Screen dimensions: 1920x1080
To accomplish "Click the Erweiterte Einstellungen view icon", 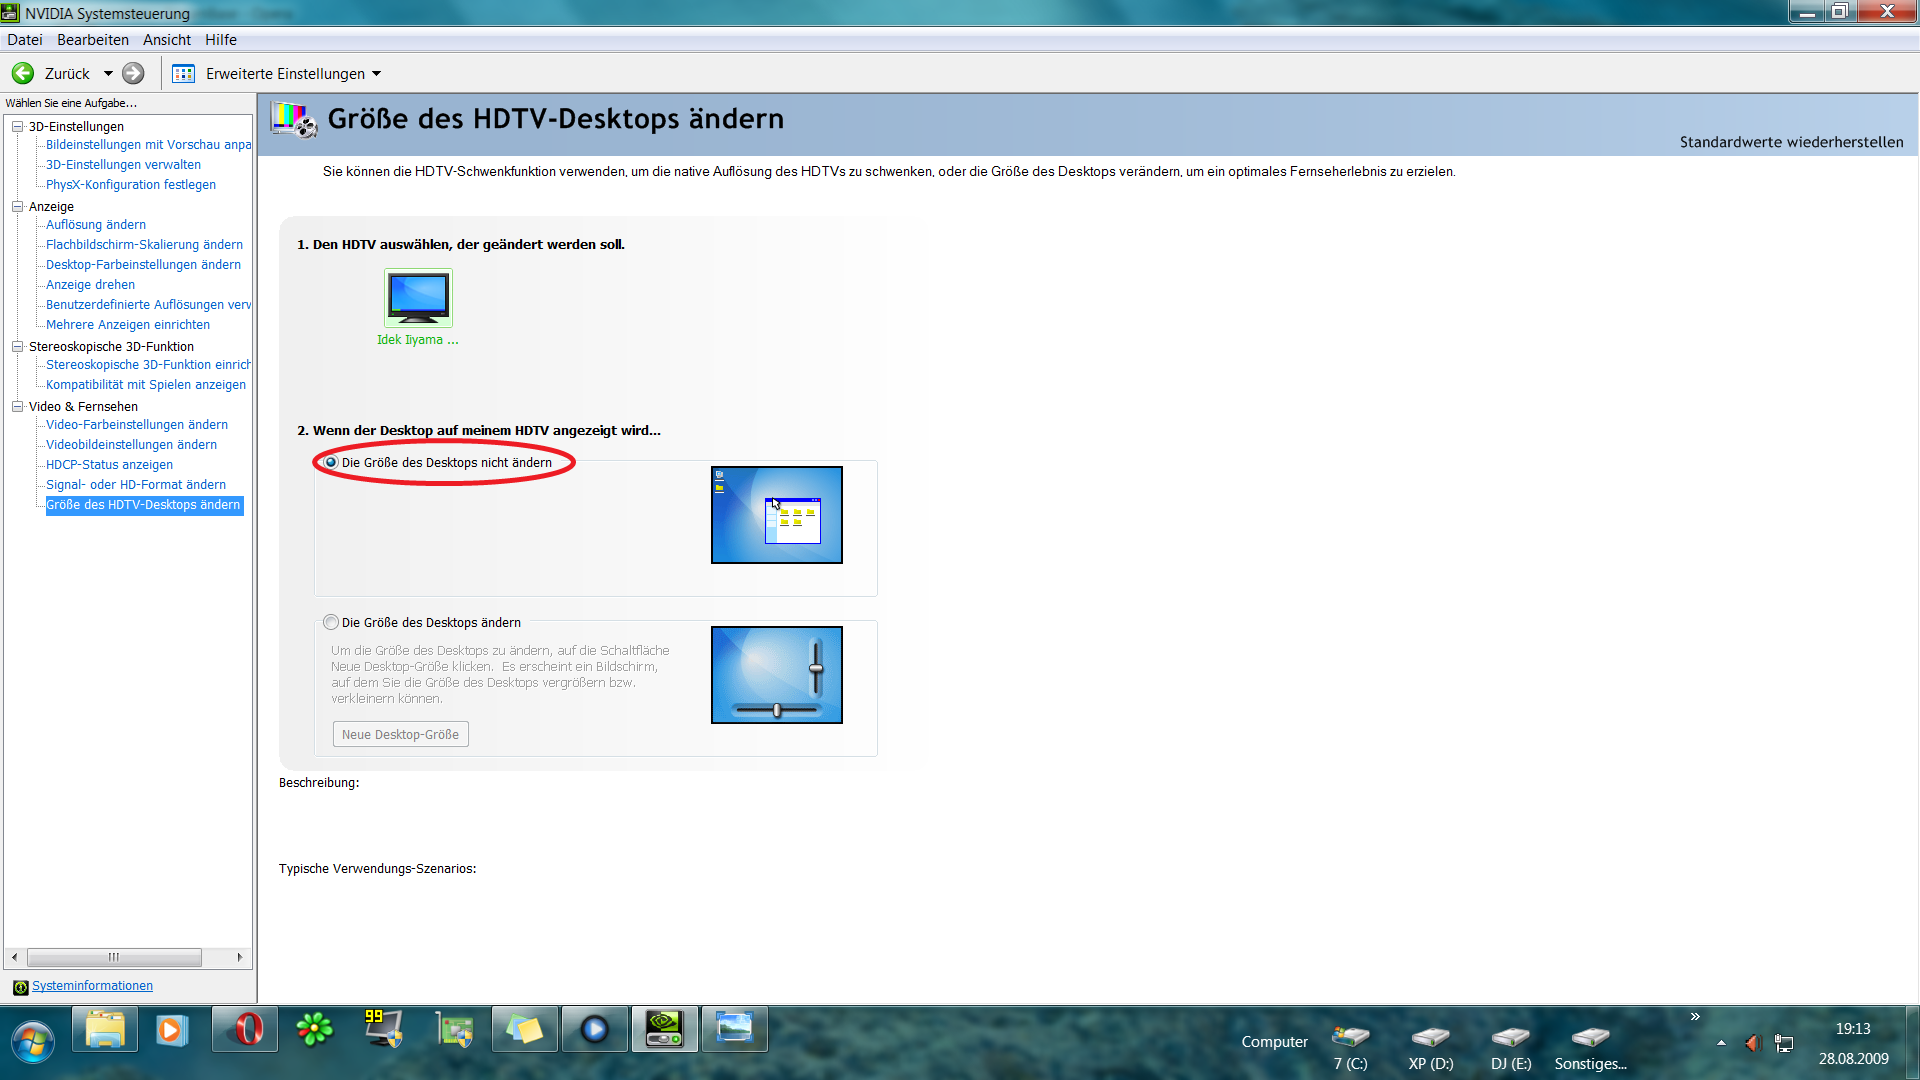I will (184, 73).
